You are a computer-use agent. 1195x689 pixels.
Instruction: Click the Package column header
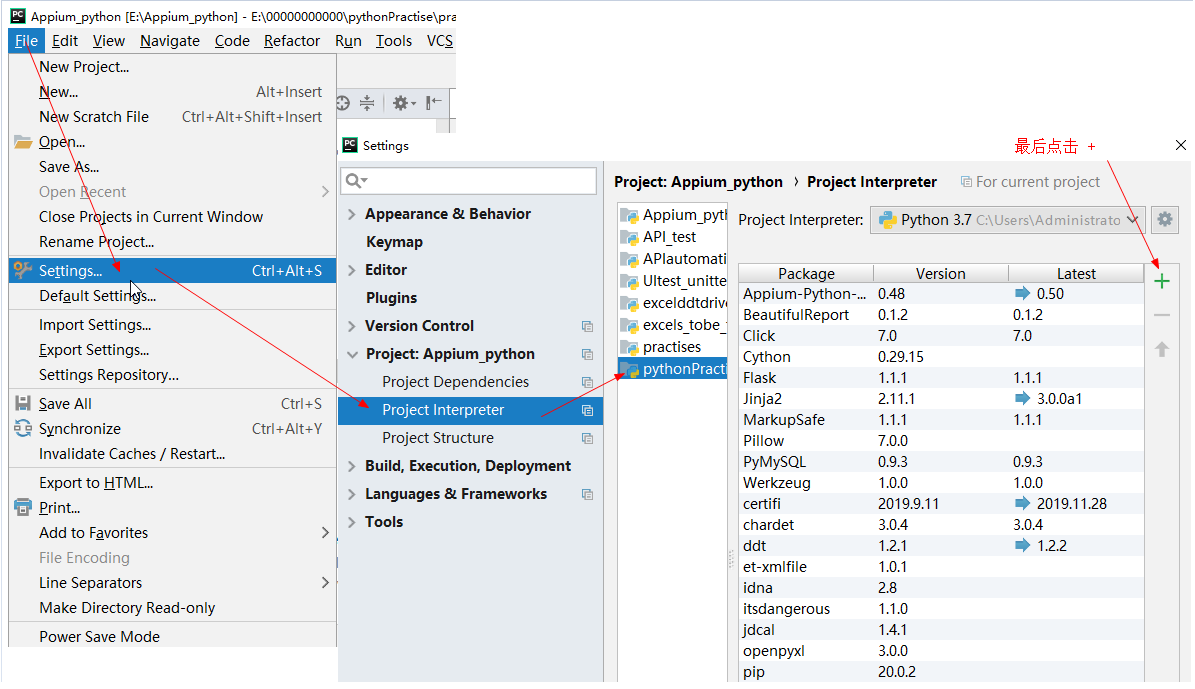pyautogui.click(x=806, y=274)
